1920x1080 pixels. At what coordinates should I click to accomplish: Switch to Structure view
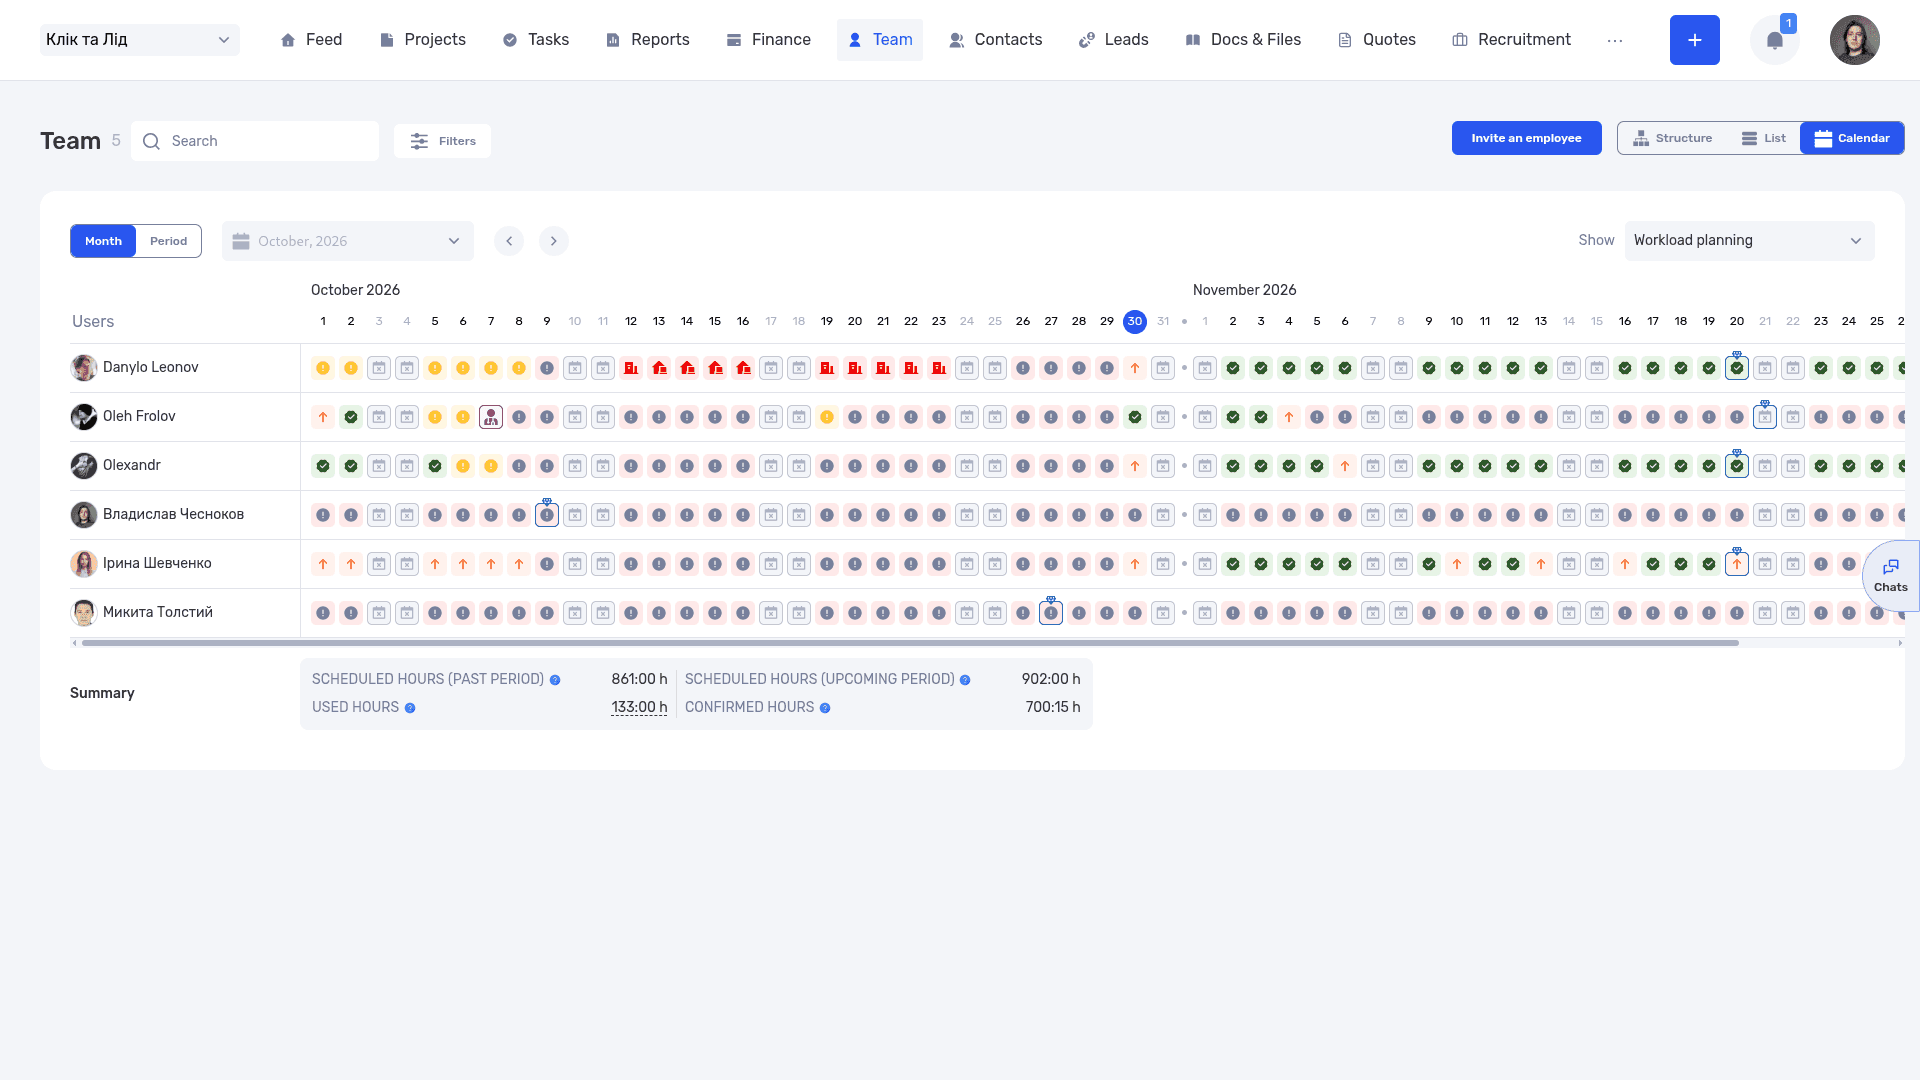click(x=1672, y=138)
